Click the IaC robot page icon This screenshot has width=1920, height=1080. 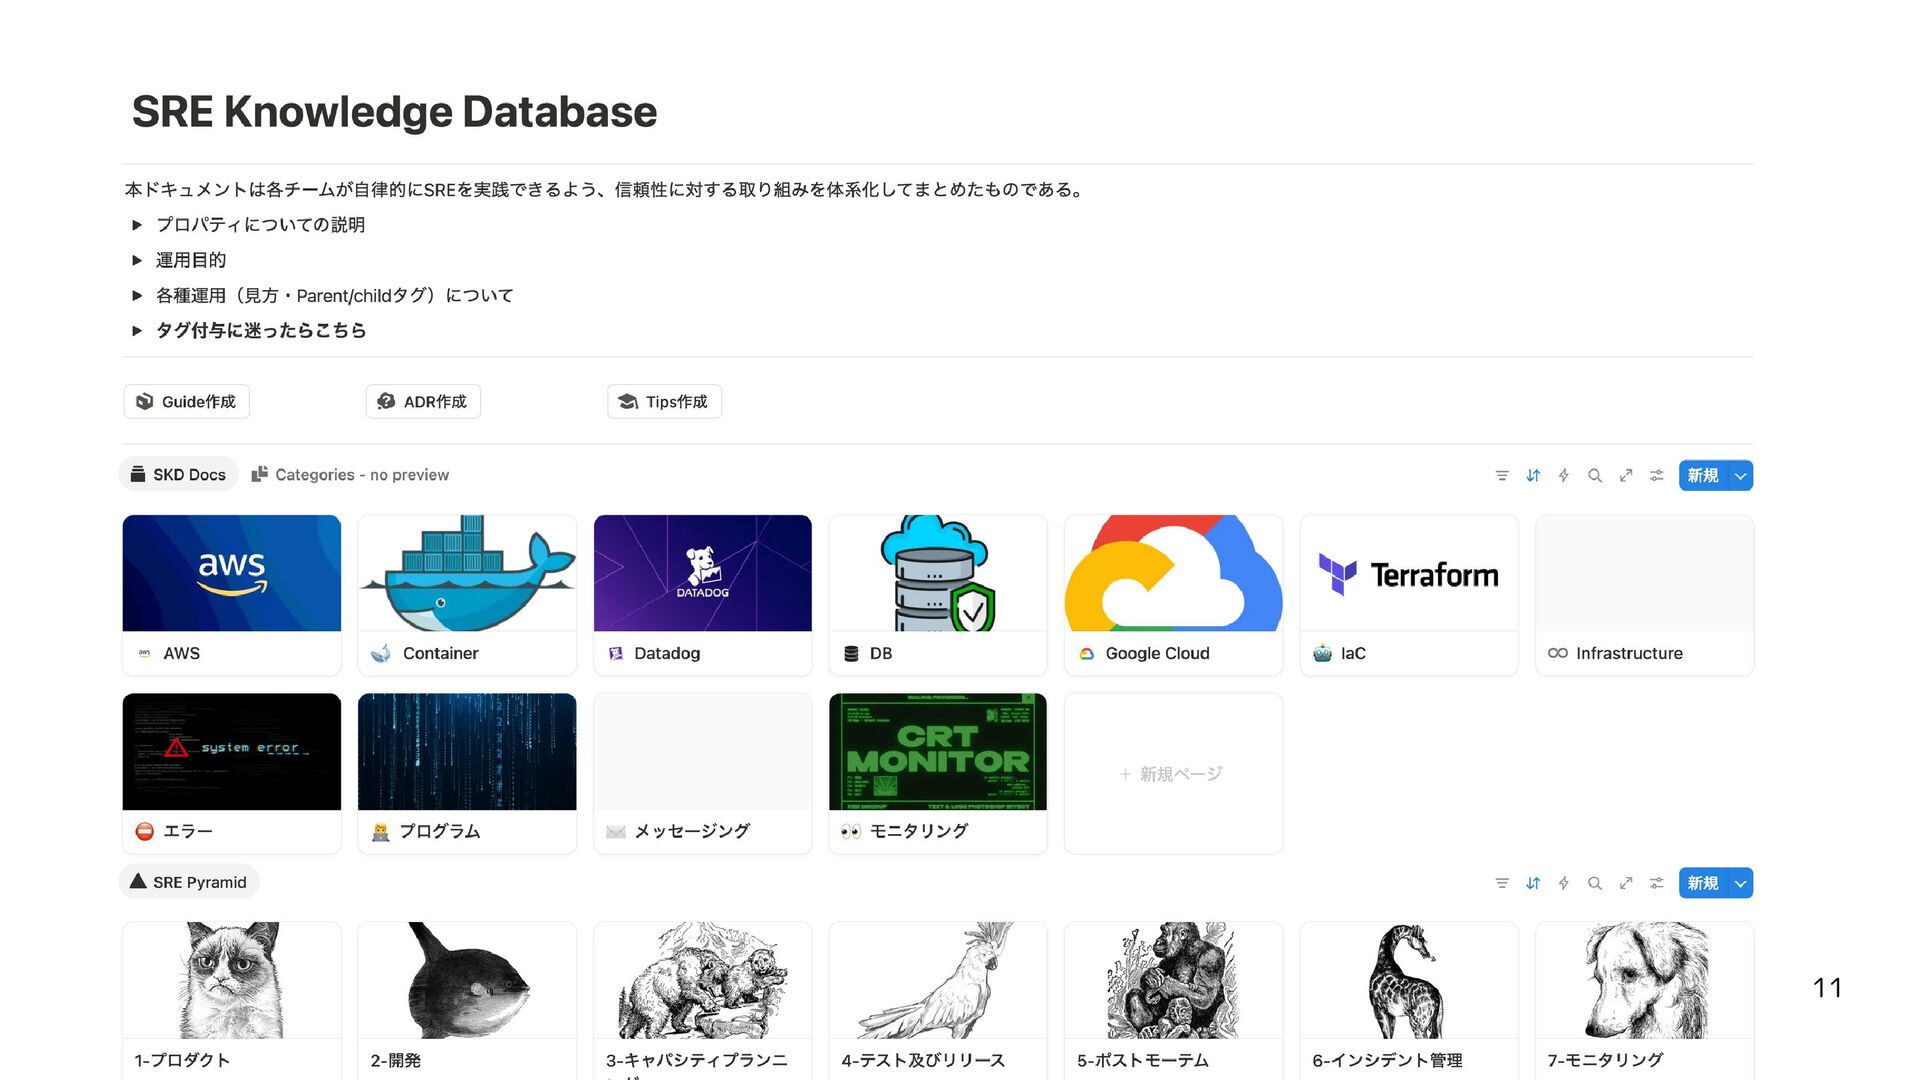1322,653
